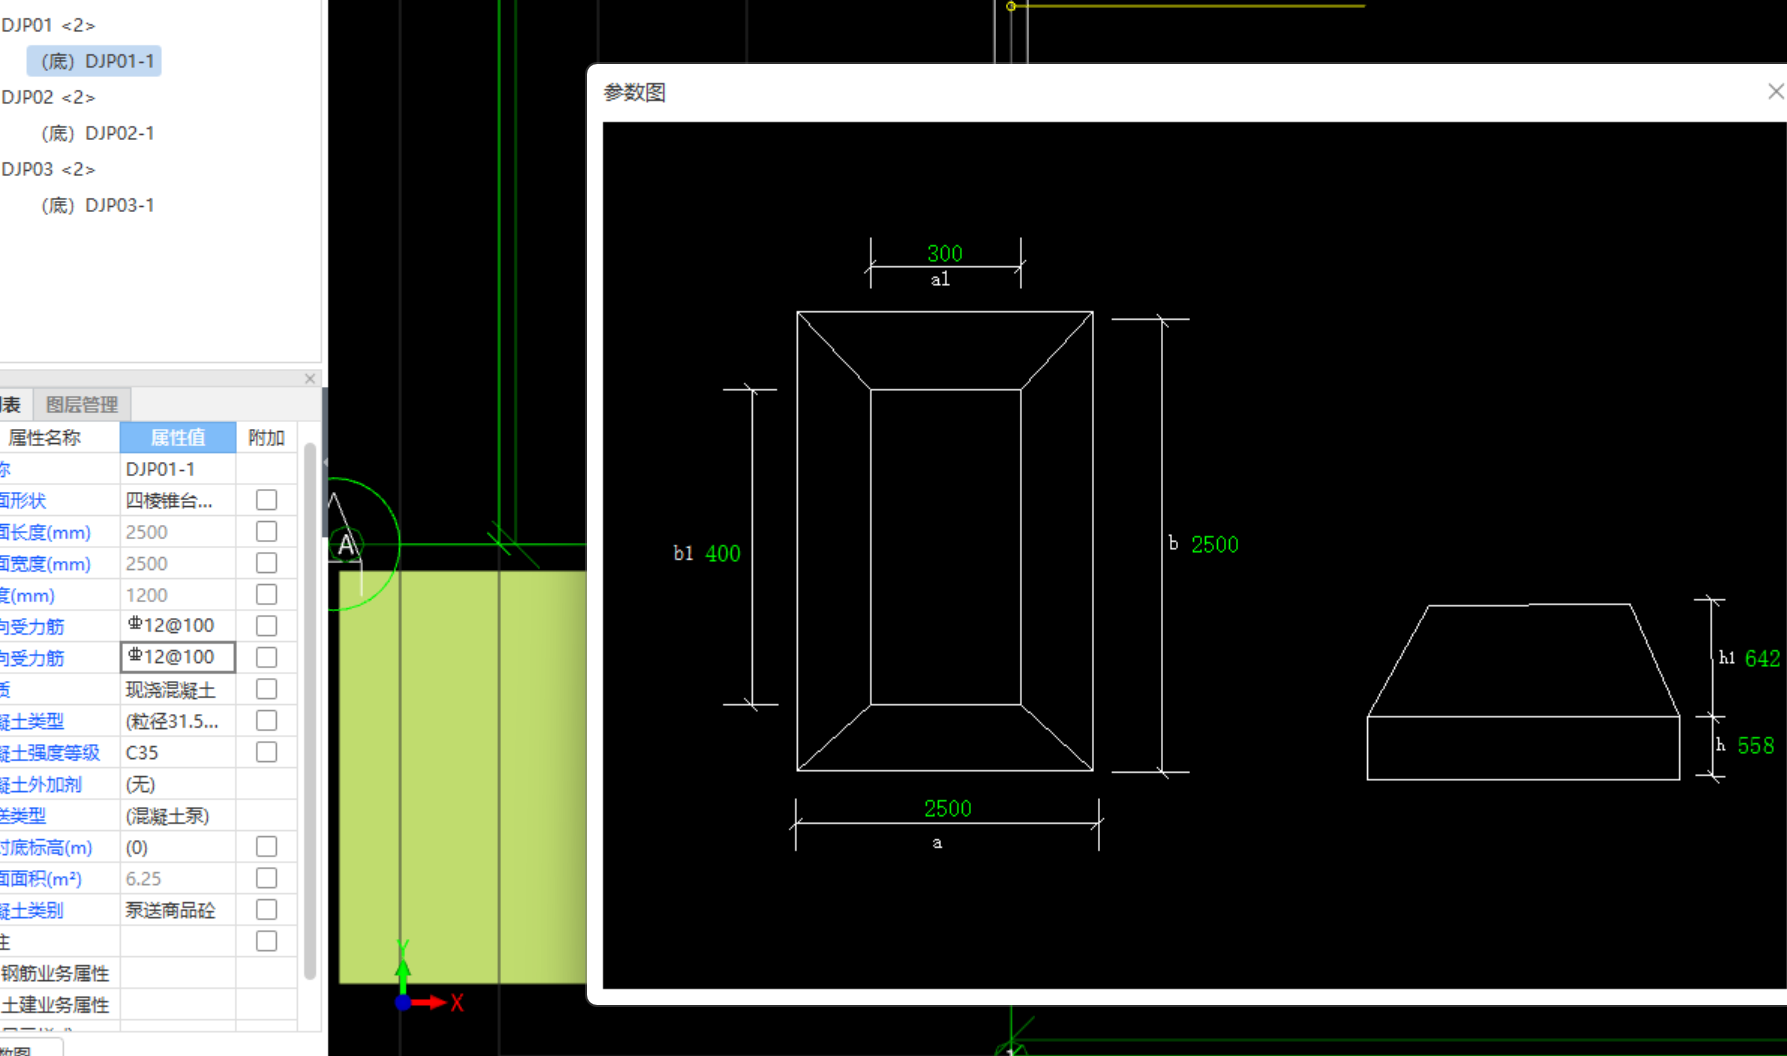This screenshot has height=1056, width=1787.
Task: Edit the a1 value 300 in diagram
Action: tap(944, 253)
